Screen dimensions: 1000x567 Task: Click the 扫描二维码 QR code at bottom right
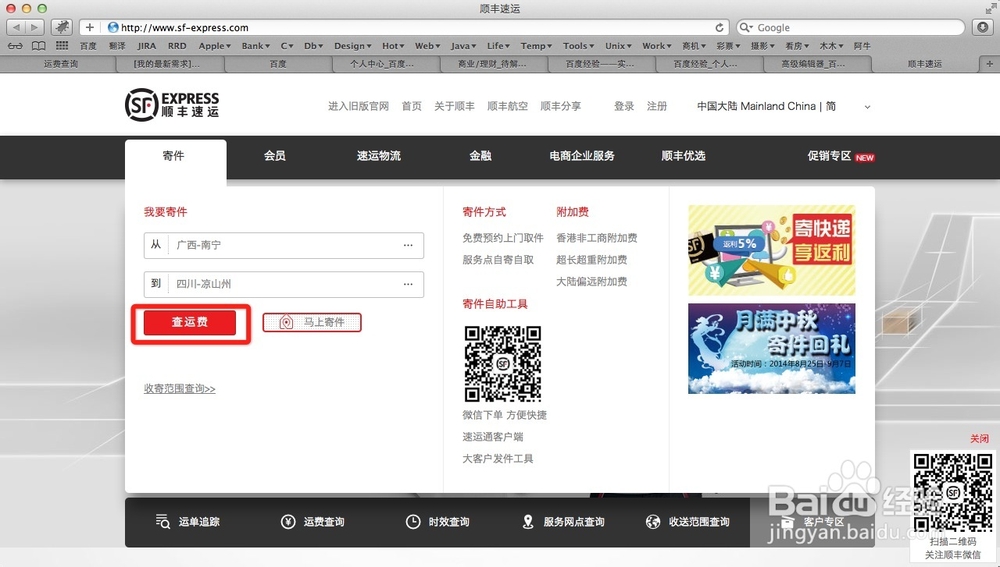point(953,492)
